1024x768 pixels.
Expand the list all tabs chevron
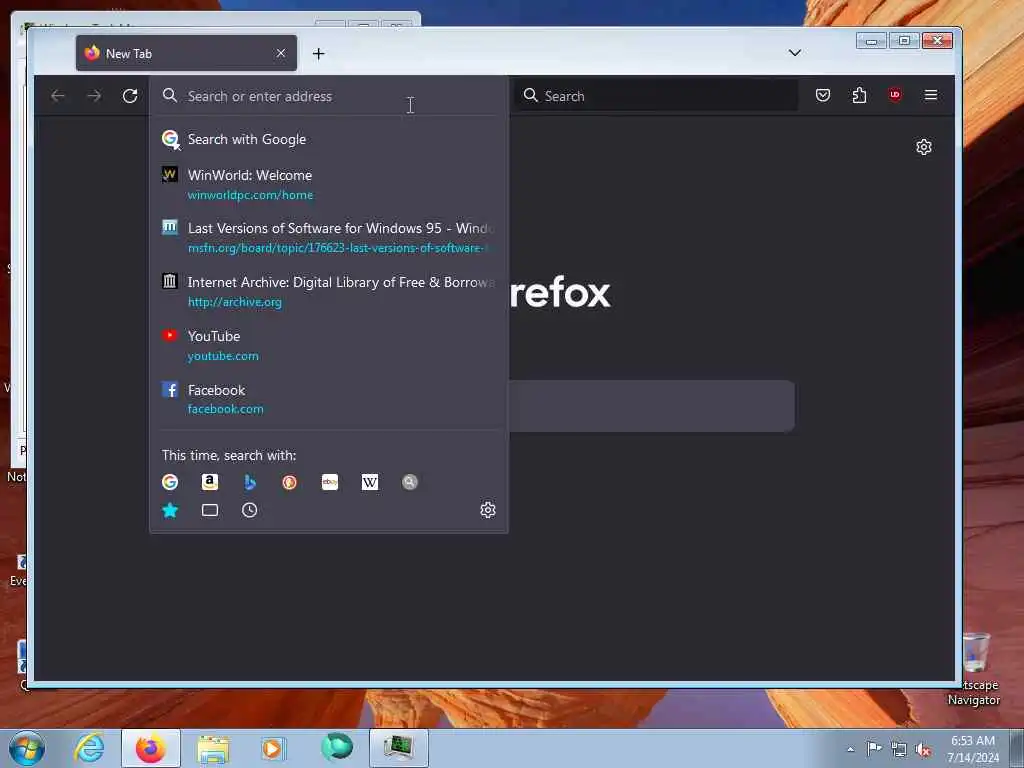[x=795, y=53]
